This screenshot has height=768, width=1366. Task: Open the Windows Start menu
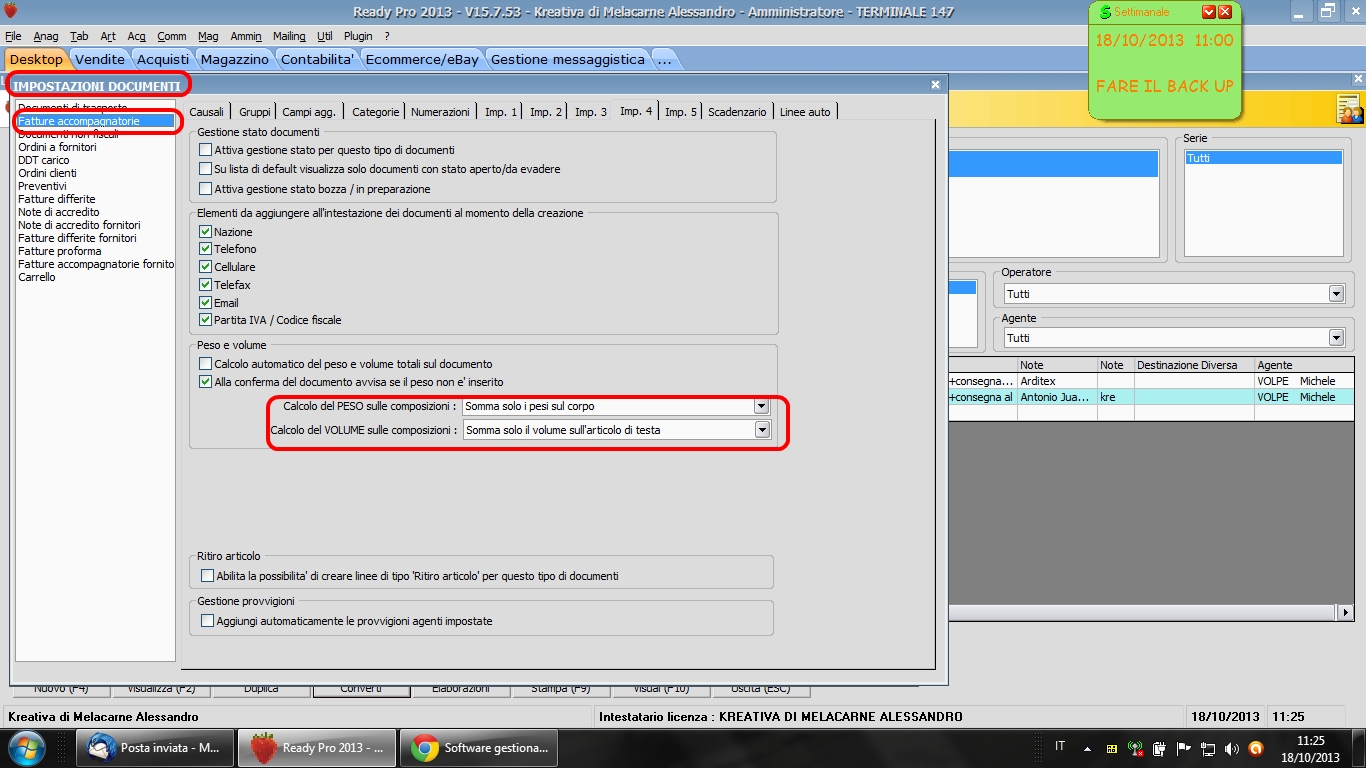click(27, 747)
